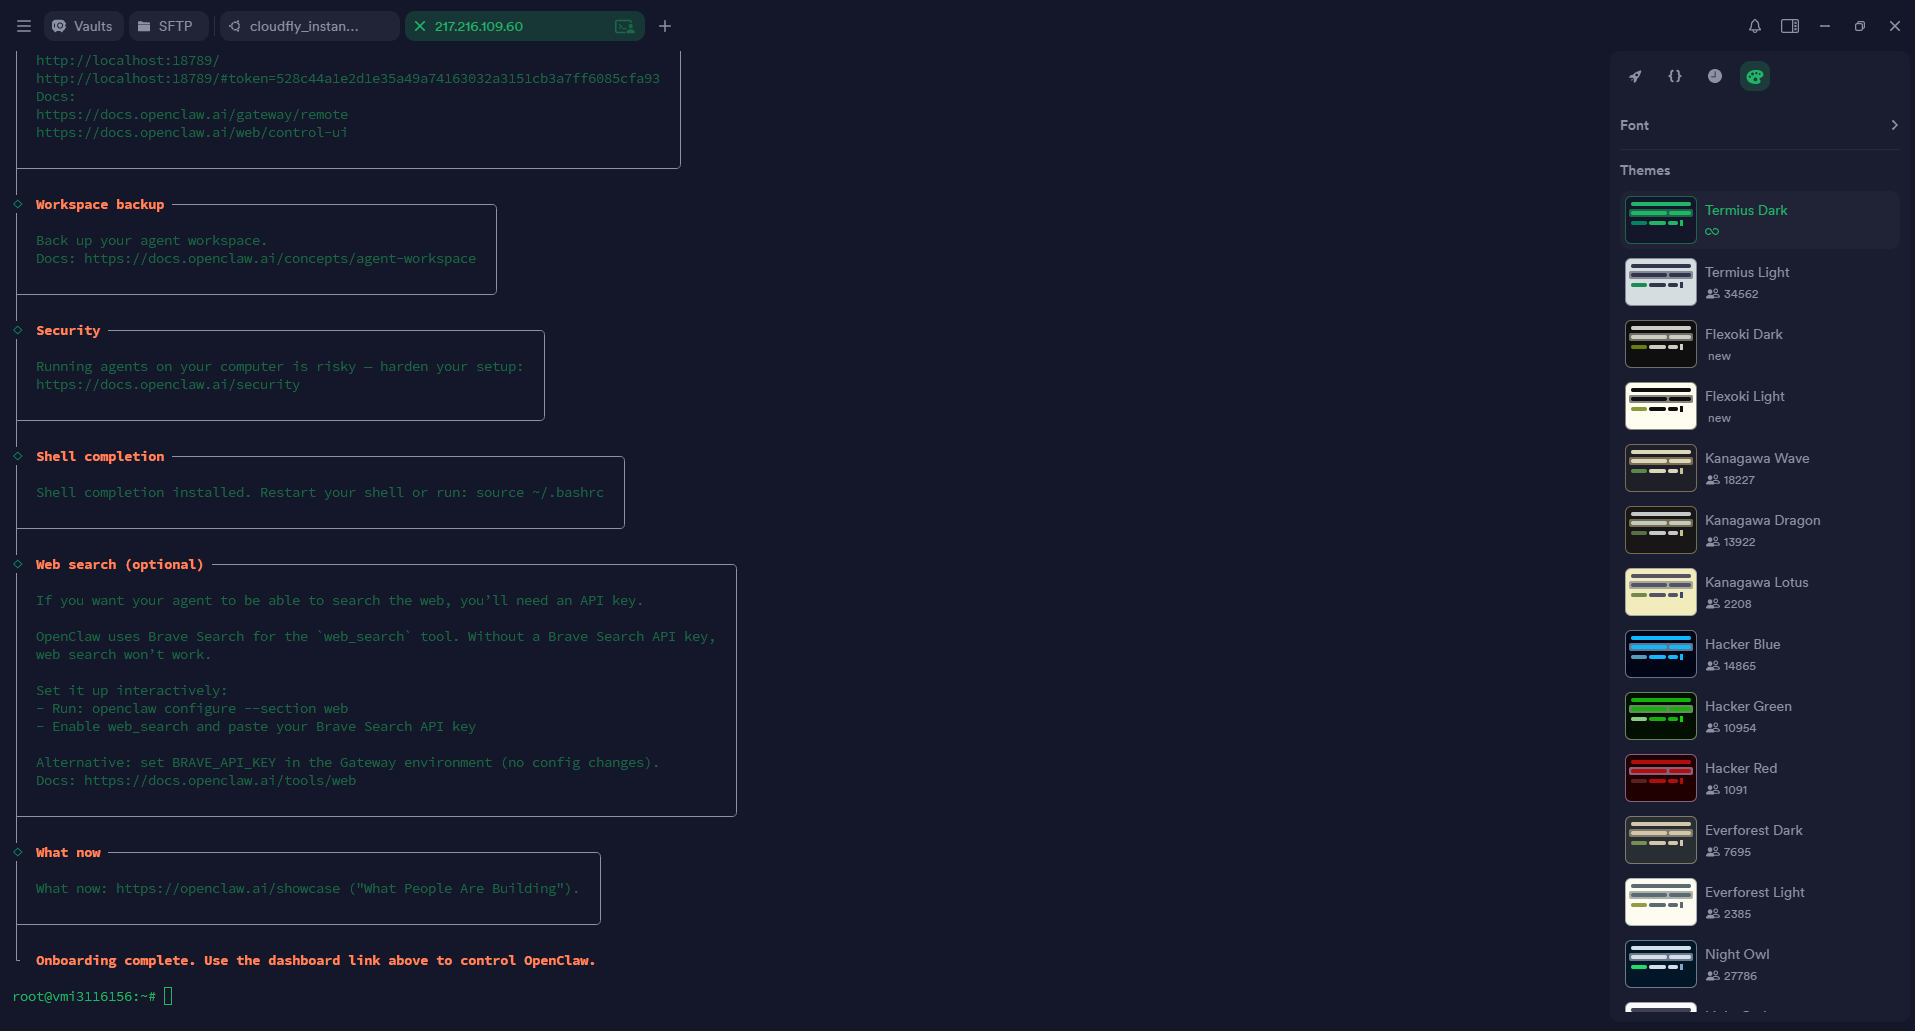
Task: Open the docs.openclaw.ai/security link
Action: 168,384
